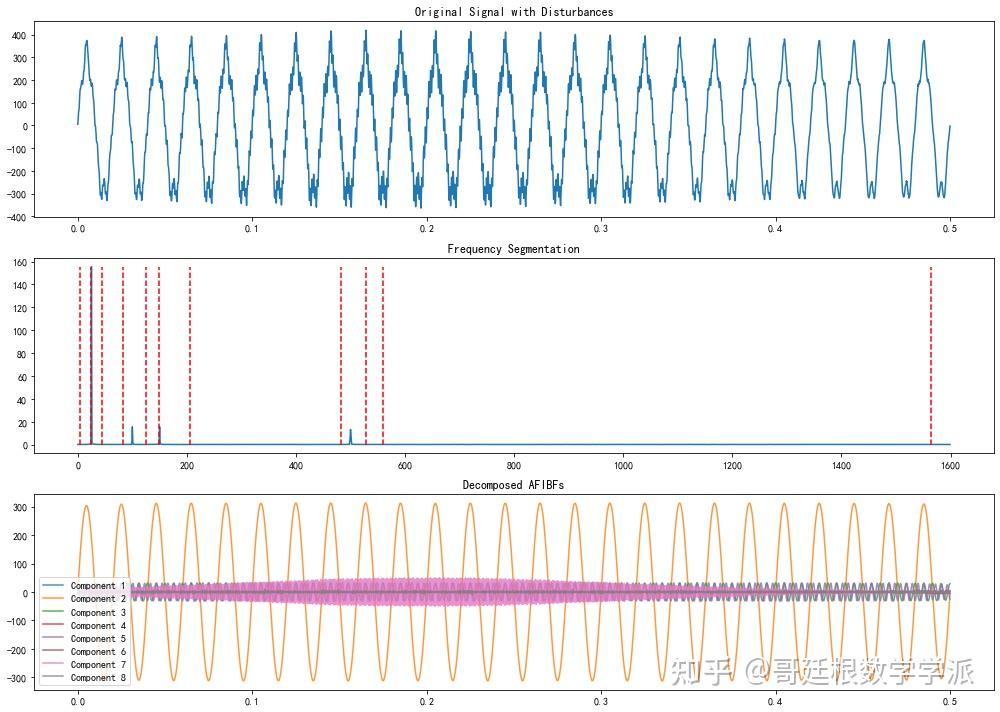Screen dimensions: 1000x712
Task: Click the 'Decomposed AFIBFs' plot title
Action: pos(513,485)
